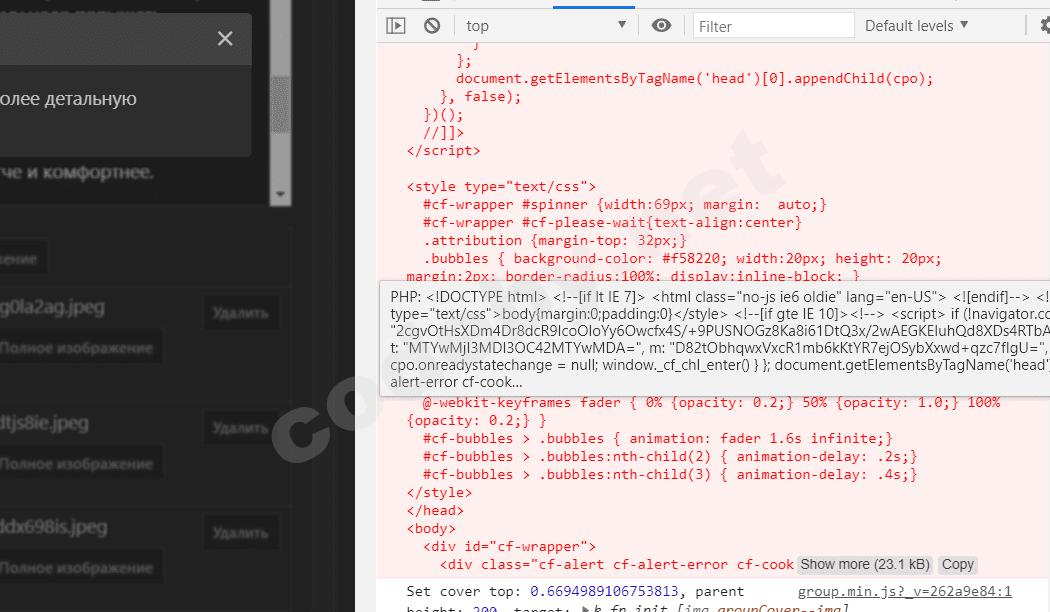Screen dimensions: 1050x612
Task: Click the <body> tag line in console
Action: coord(431,528)
